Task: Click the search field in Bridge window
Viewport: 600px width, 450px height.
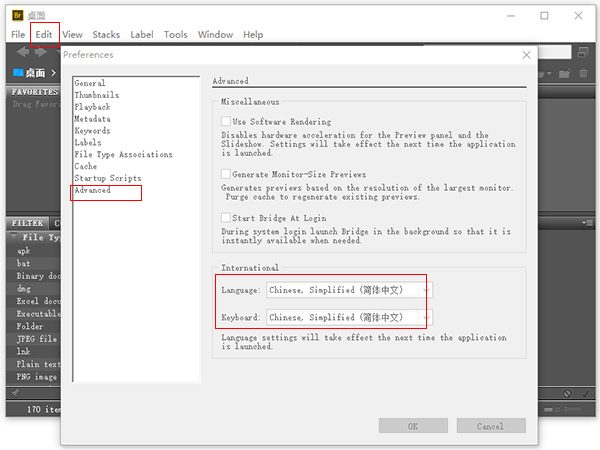Action: [x=554, y=52]
